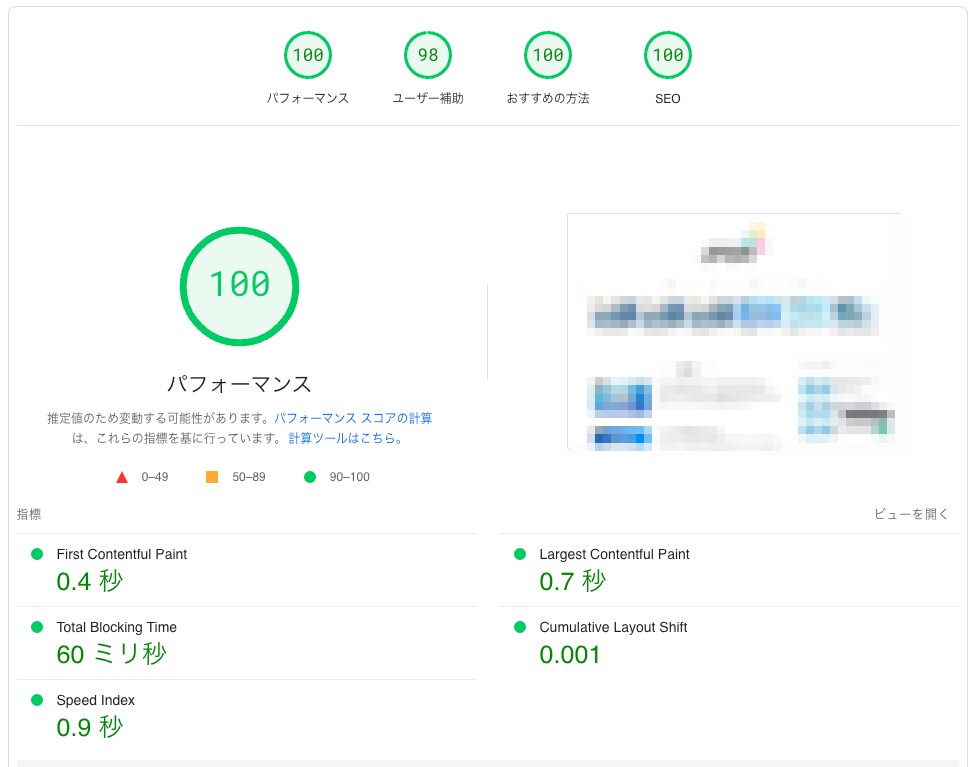Viewport: 978px width, 767px height.
Task: Open the 計算ツールはこちら link
Action: (x=345, y=438)
